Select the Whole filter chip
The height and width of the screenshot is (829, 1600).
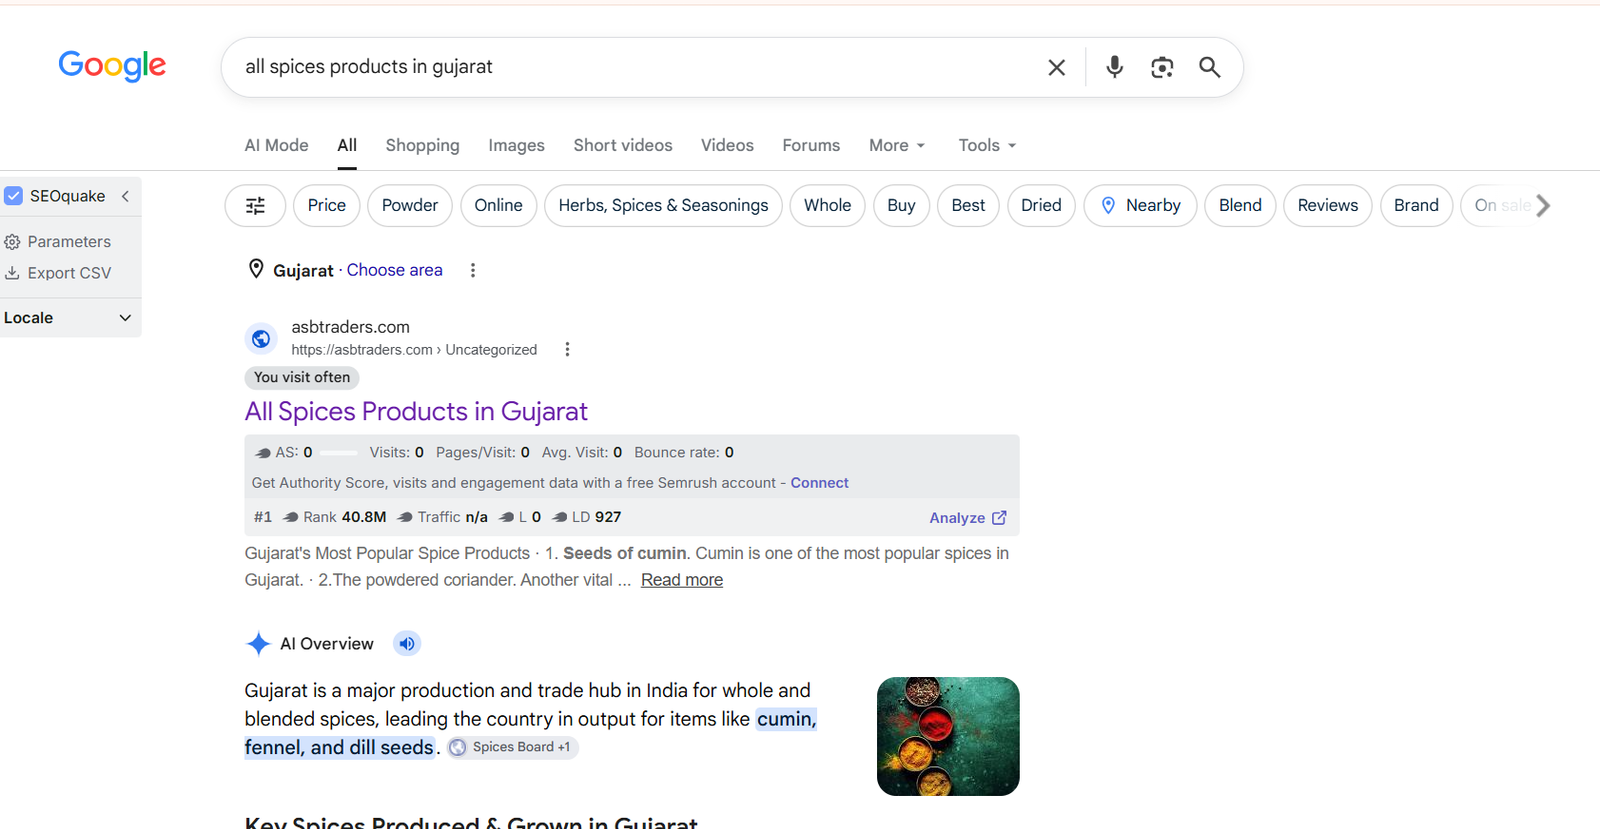[828, 206]
